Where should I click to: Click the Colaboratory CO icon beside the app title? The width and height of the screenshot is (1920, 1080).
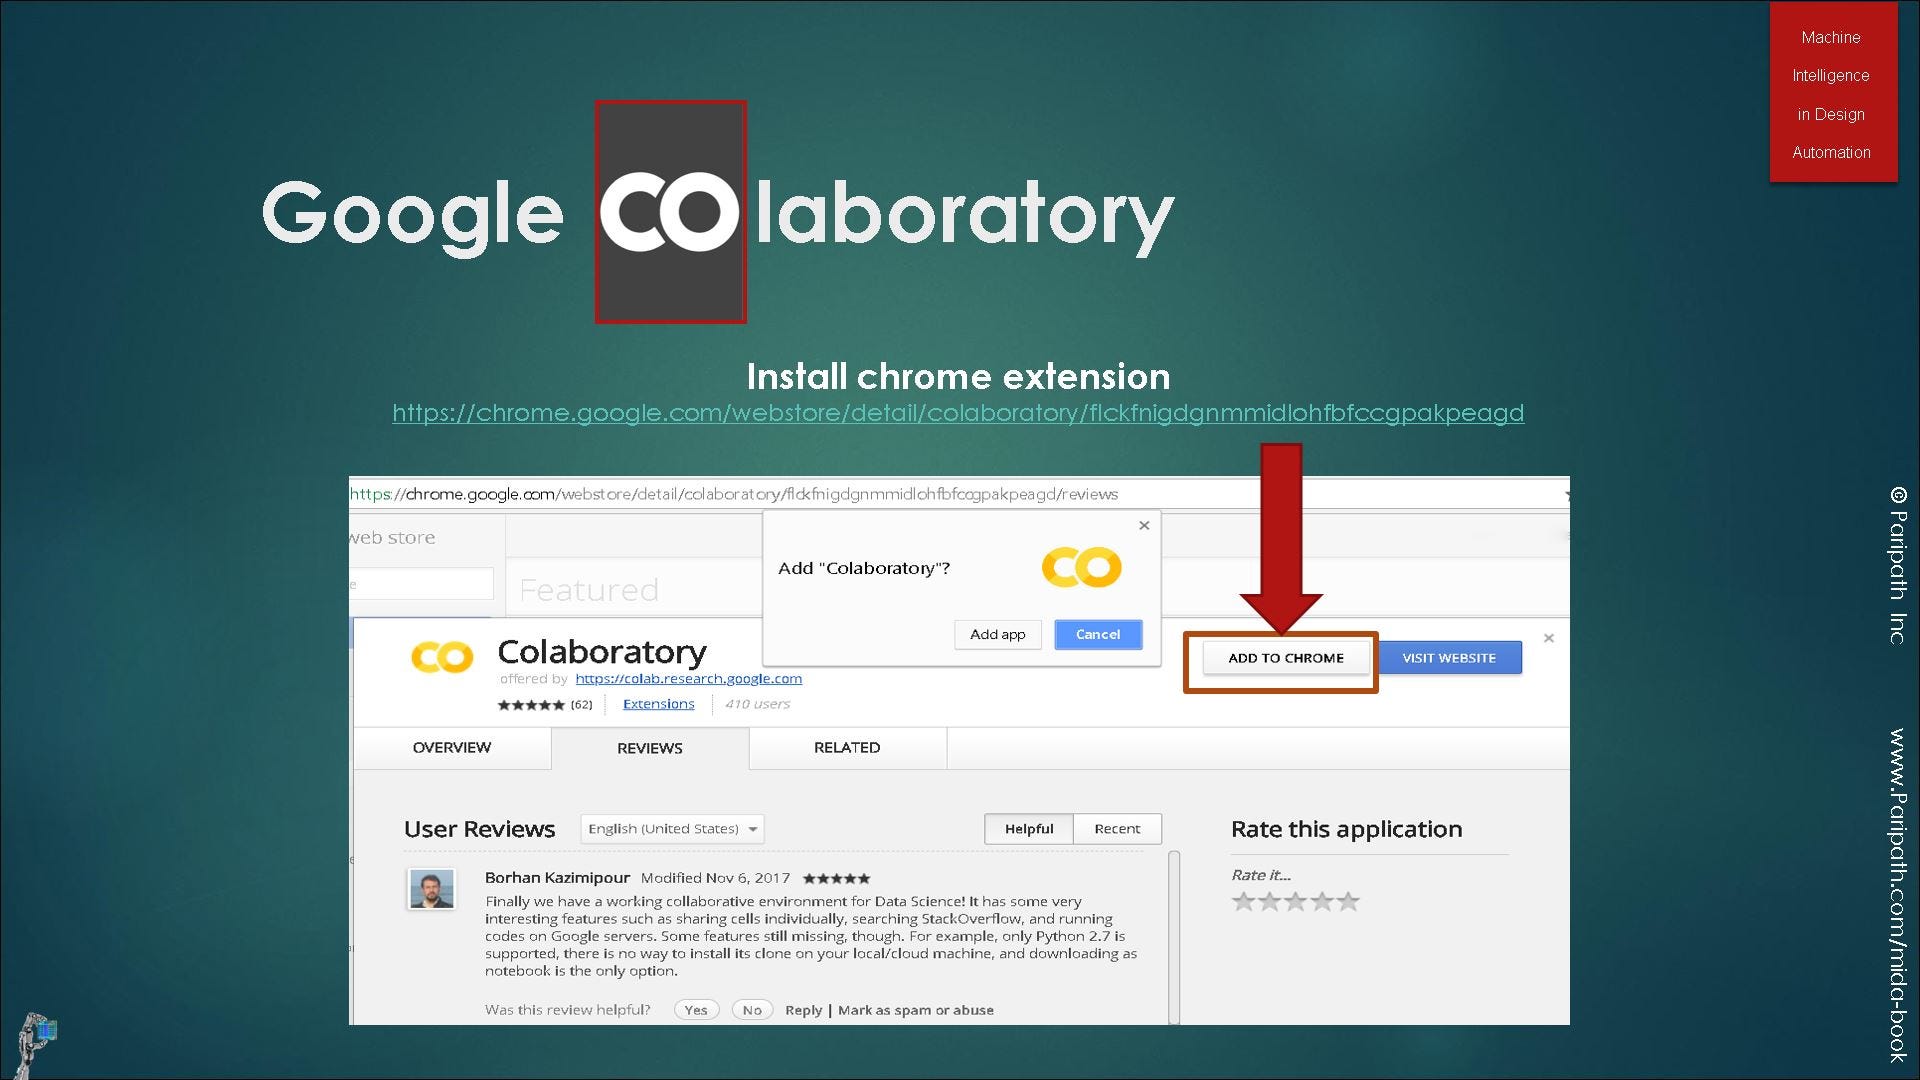442,657
